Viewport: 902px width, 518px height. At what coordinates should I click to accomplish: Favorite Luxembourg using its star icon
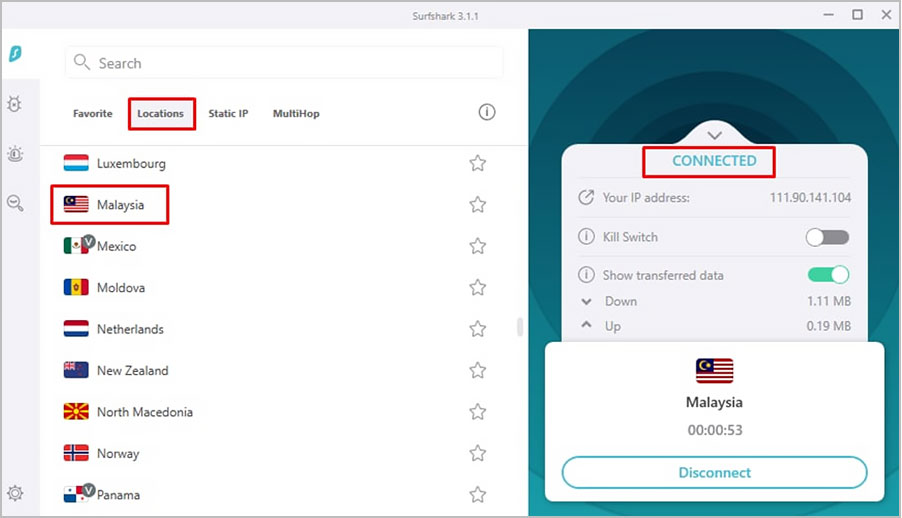[x=478, y=163]
